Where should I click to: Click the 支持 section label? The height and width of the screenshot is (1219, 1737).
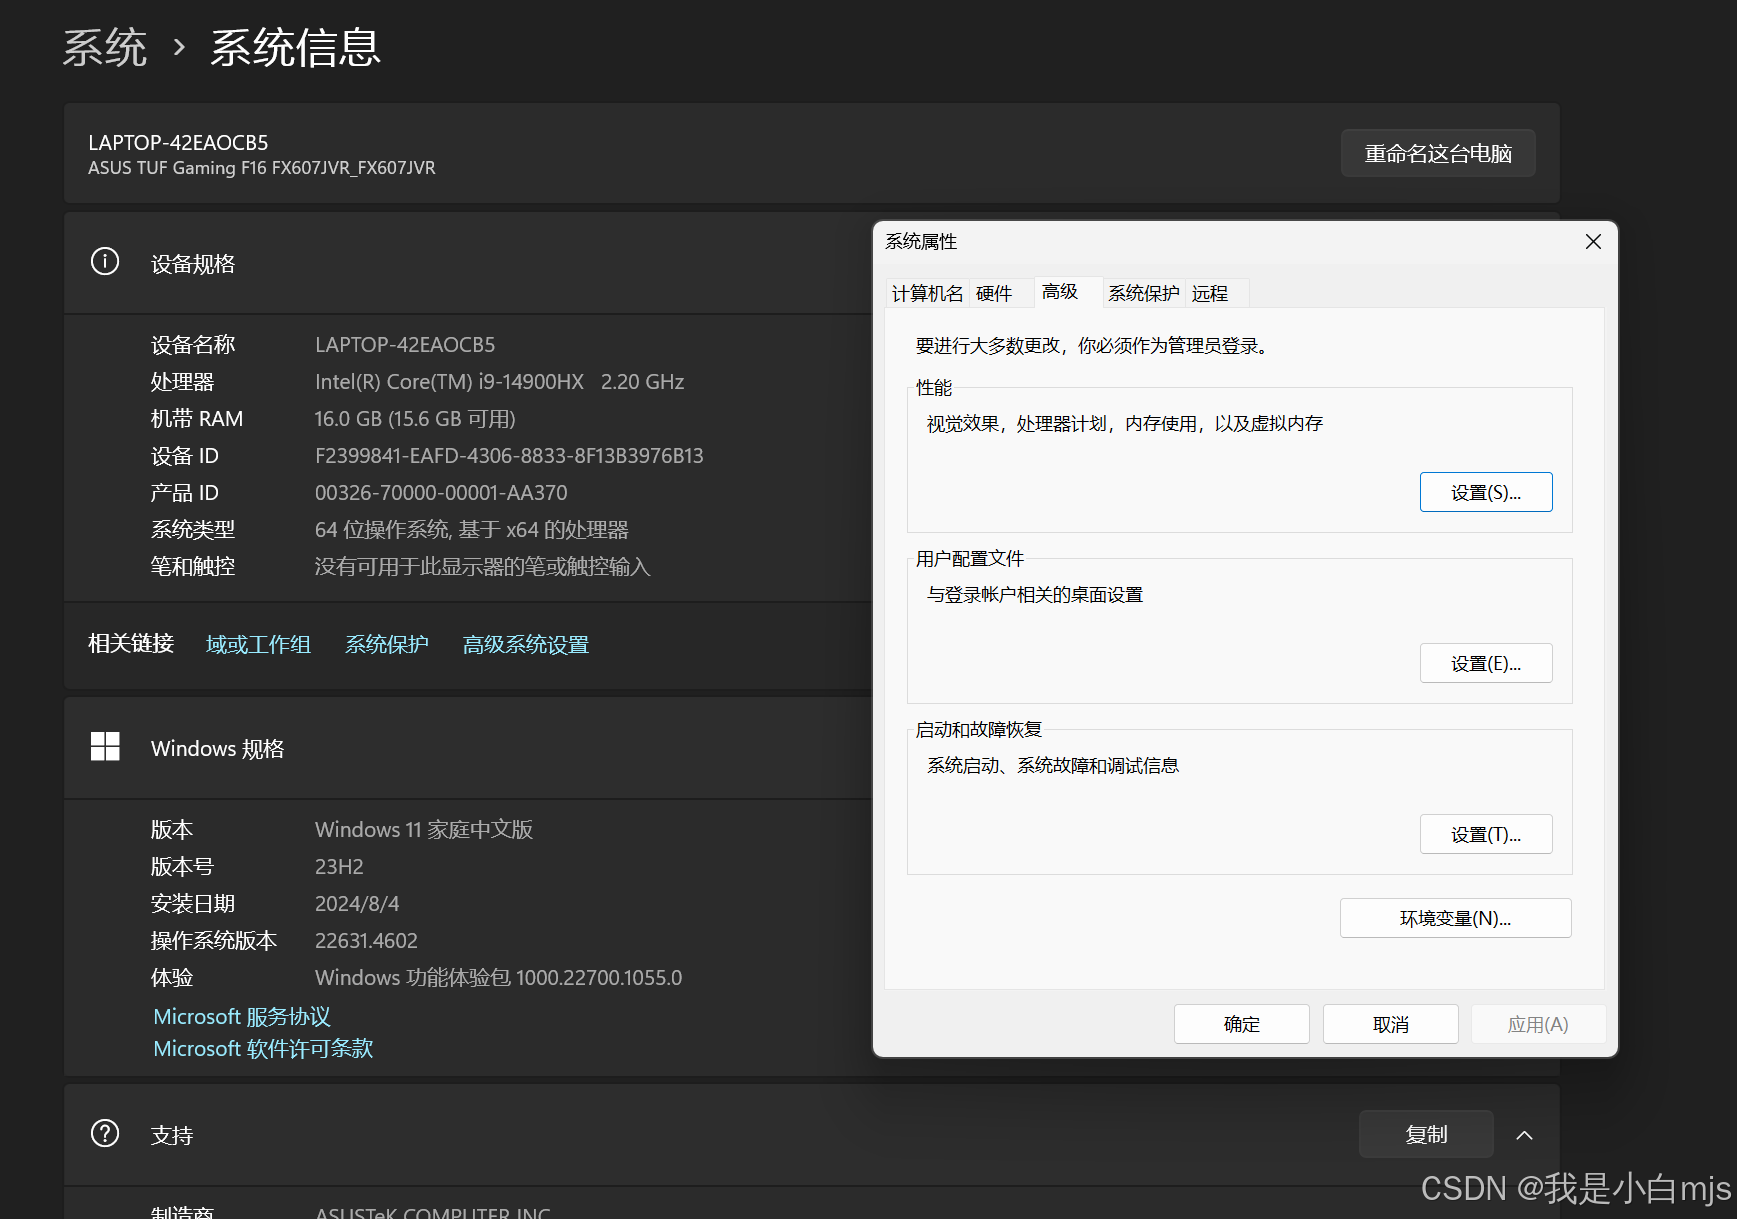(x=172, y=1135)
